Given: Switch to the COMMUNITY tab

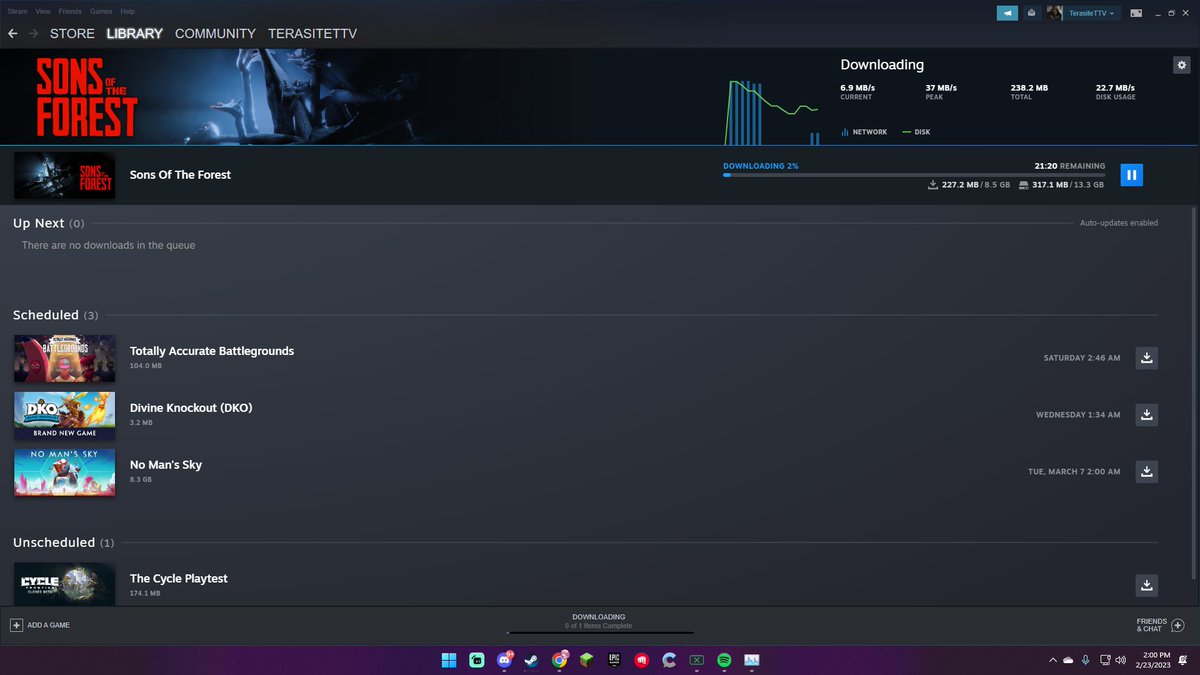Looking at the screenshot, I should click(x=215, y=33).
